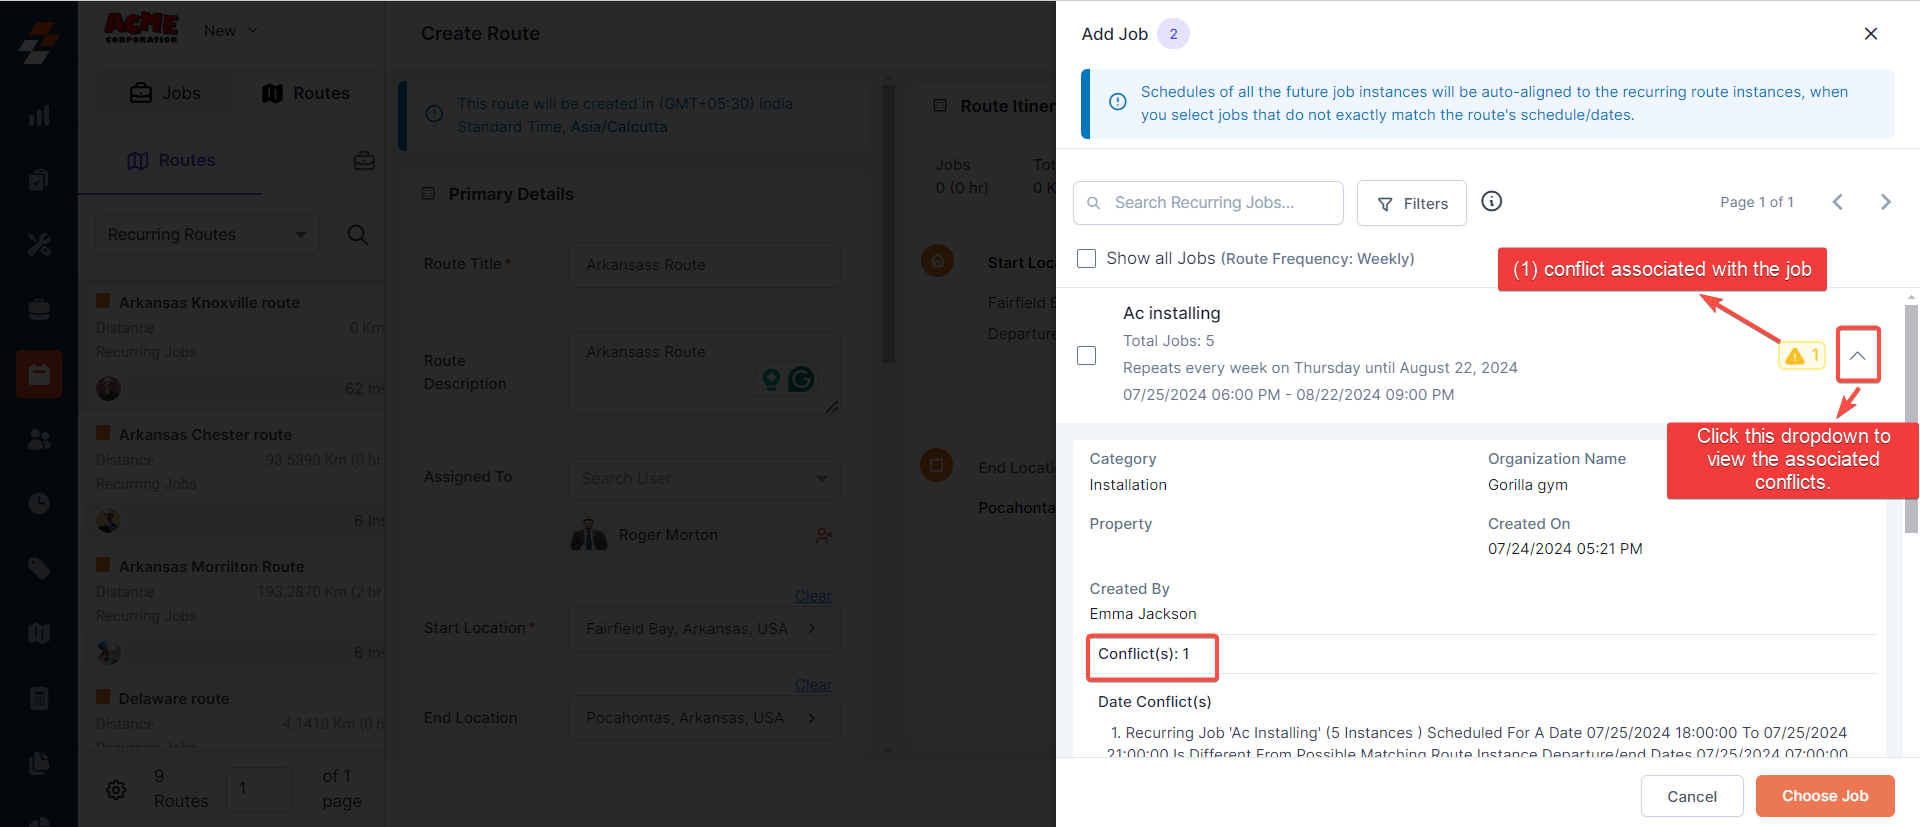This screenshot has width=1920, height=827.
Task: Open End Location Pocahontas selector
Action: coord(704,718)
